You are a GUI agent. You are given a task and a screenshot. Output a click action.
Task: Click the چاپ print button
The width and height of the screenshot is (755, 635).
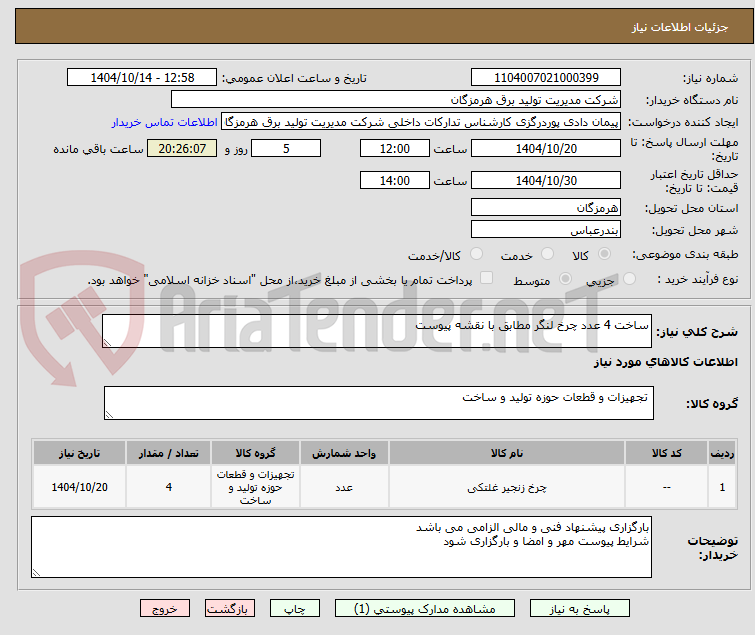tap(295, 609)
